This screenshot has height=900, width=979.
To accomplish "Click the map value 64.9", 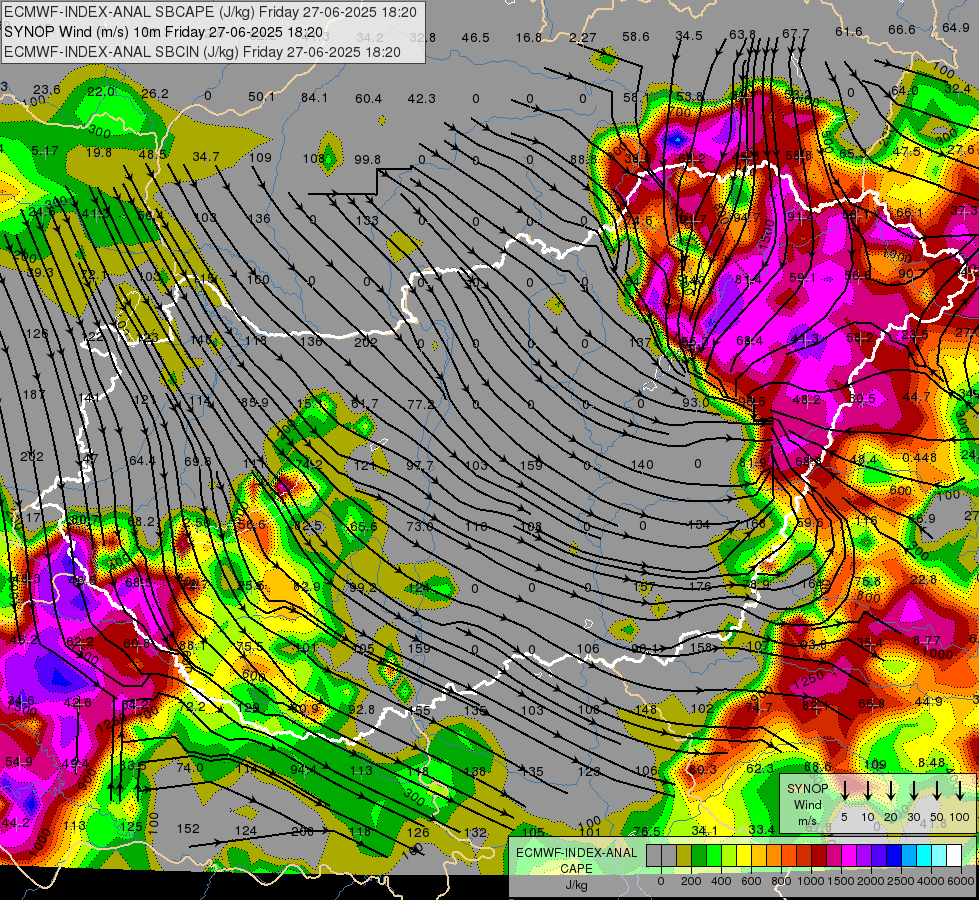I will pyautogui.click(x=955, y=27).
